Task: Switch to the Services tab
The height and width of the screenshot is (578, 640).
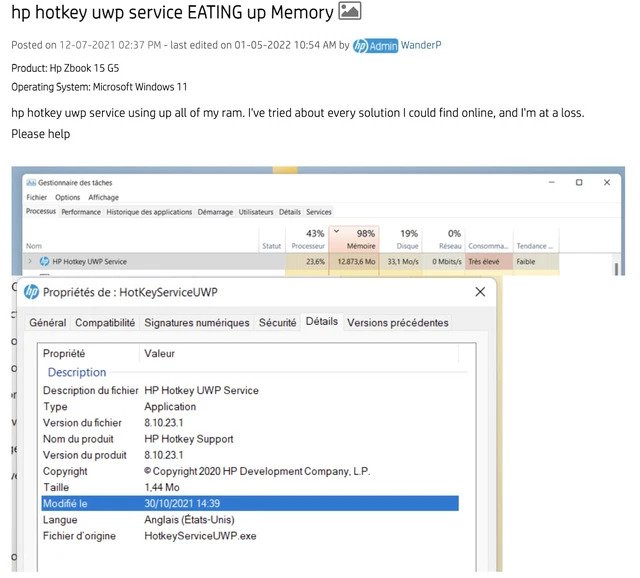Action: pyautogui.click(x=318, y=212)
